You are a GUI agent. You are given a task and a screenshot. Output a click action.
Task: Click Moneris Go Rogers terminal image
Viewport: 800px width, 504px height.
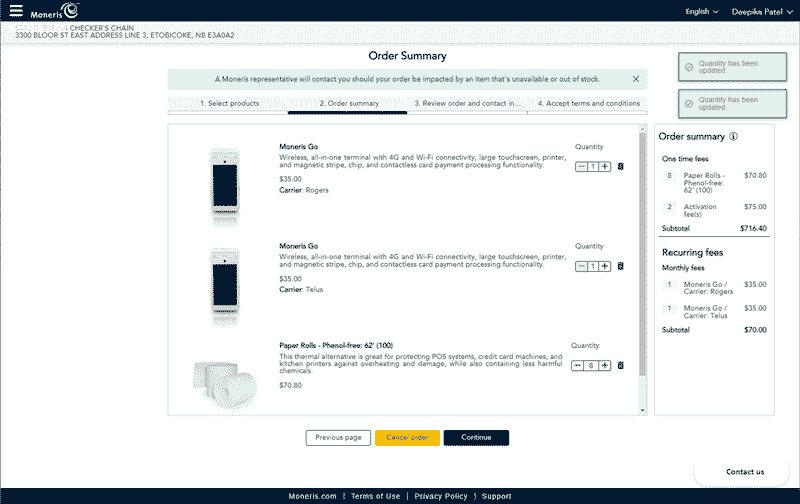click(x=225, y=186)
